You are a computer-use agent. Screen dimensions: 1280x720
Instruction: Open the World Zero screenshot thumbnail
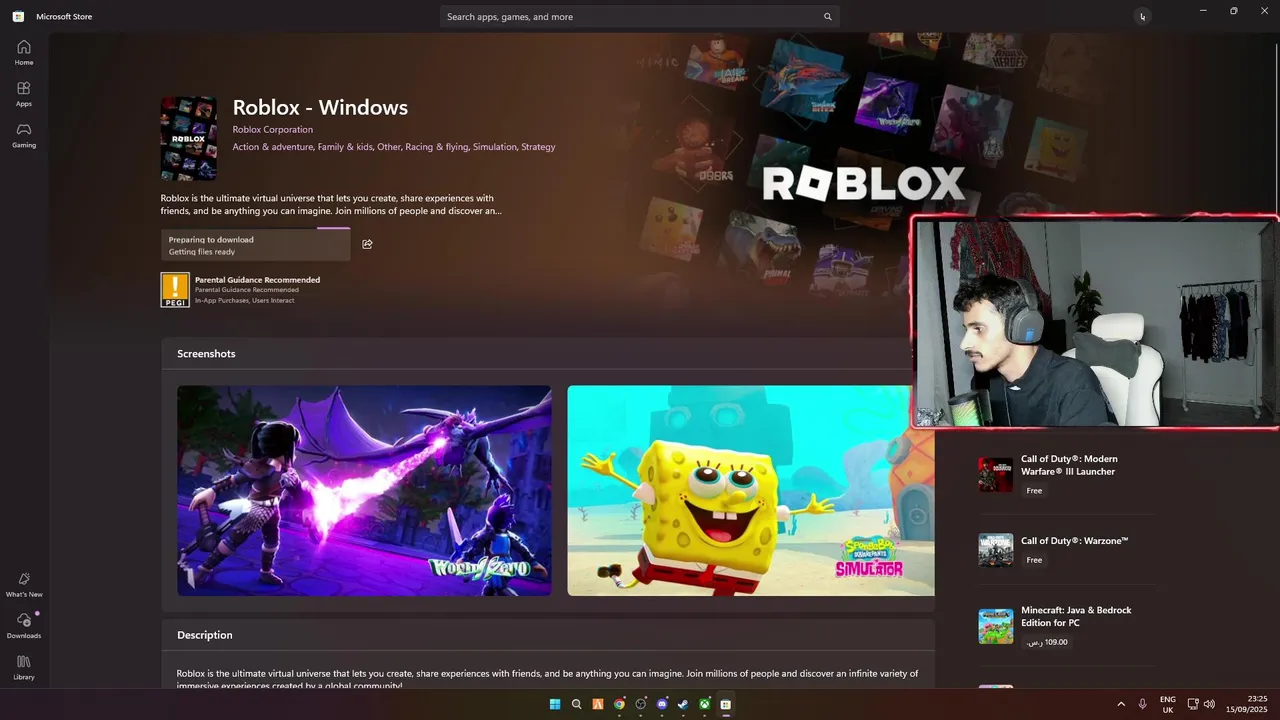364,490
